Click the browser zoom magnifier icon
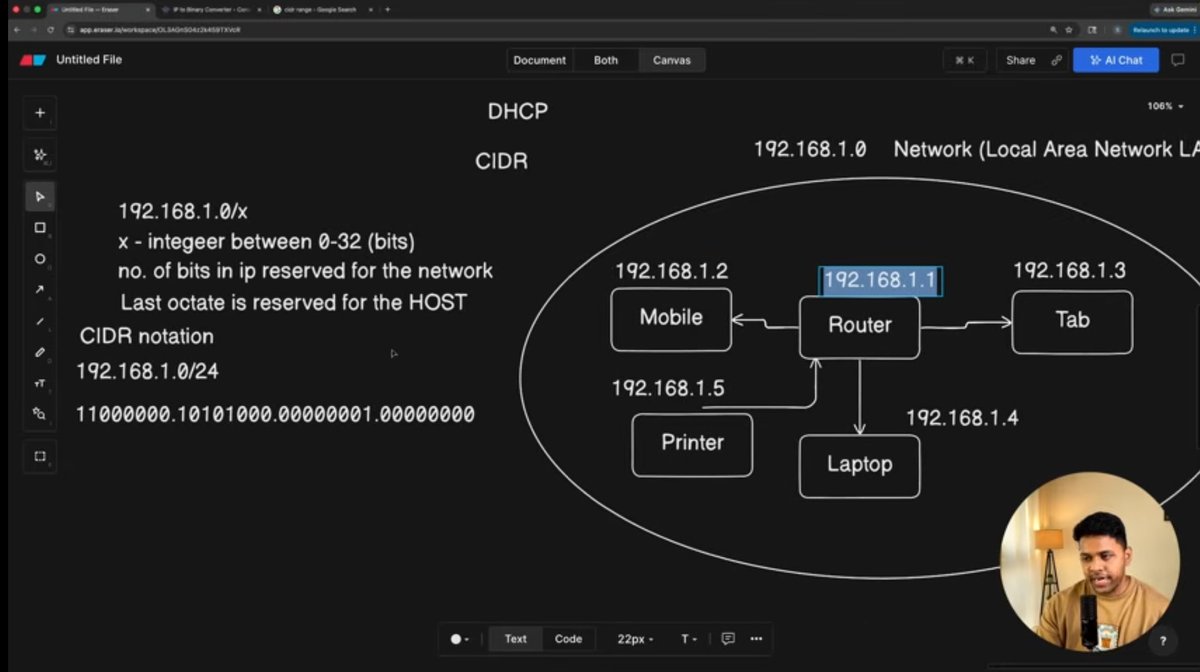The image size is (1200, 672). (1054, 30)
